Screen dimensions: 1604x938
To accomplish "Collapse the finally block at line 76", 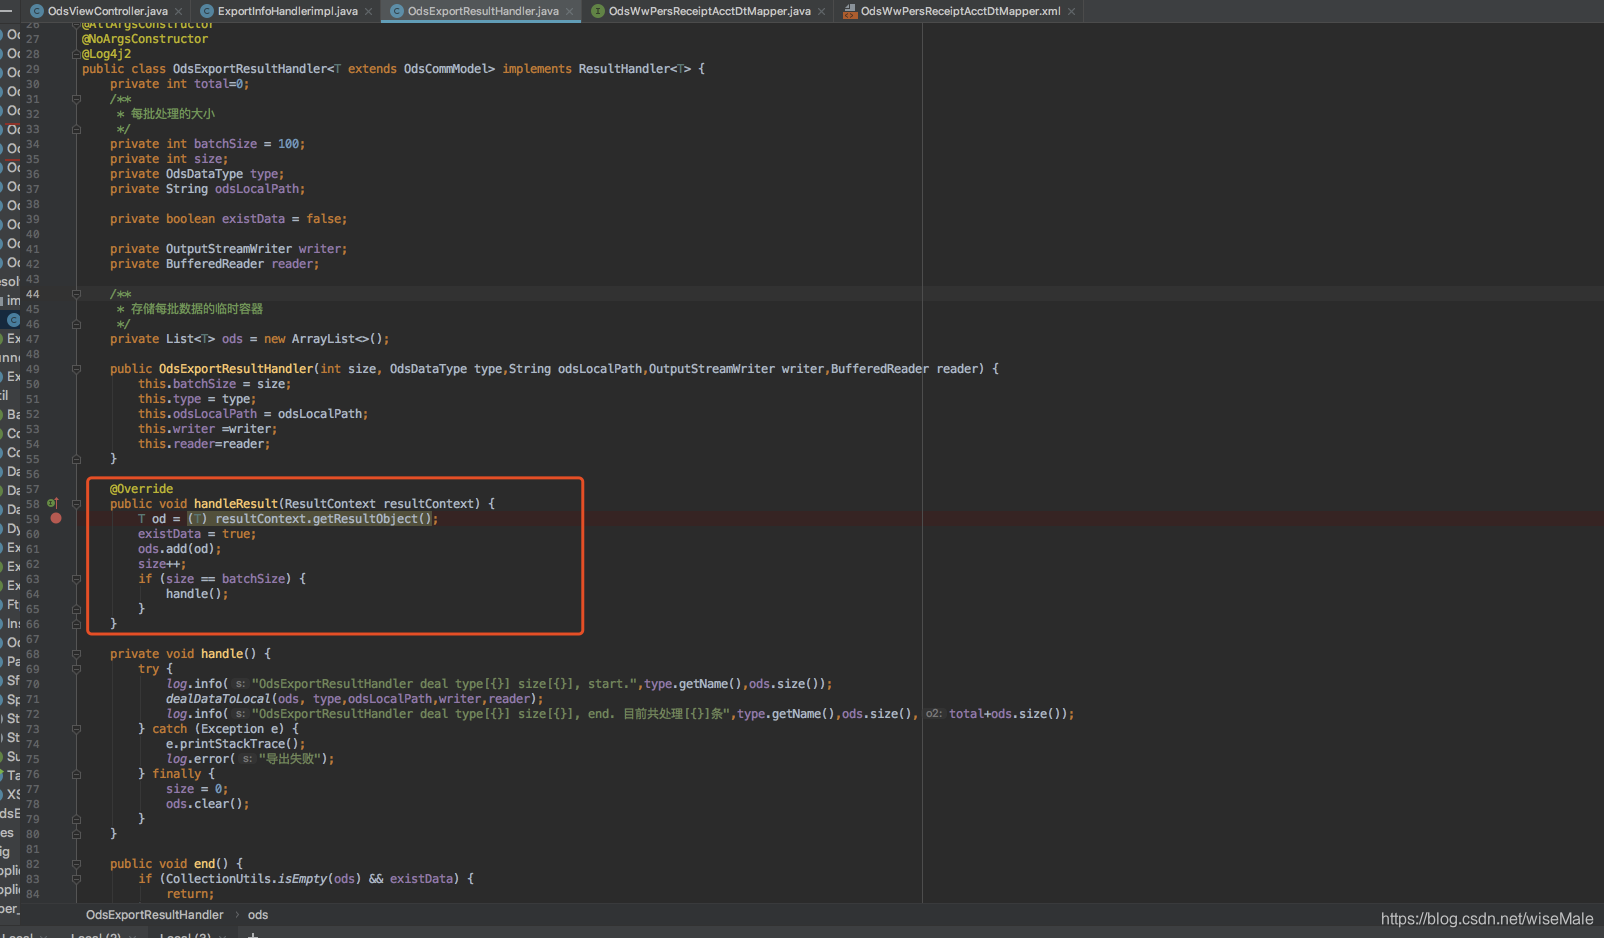I will 76,774.
